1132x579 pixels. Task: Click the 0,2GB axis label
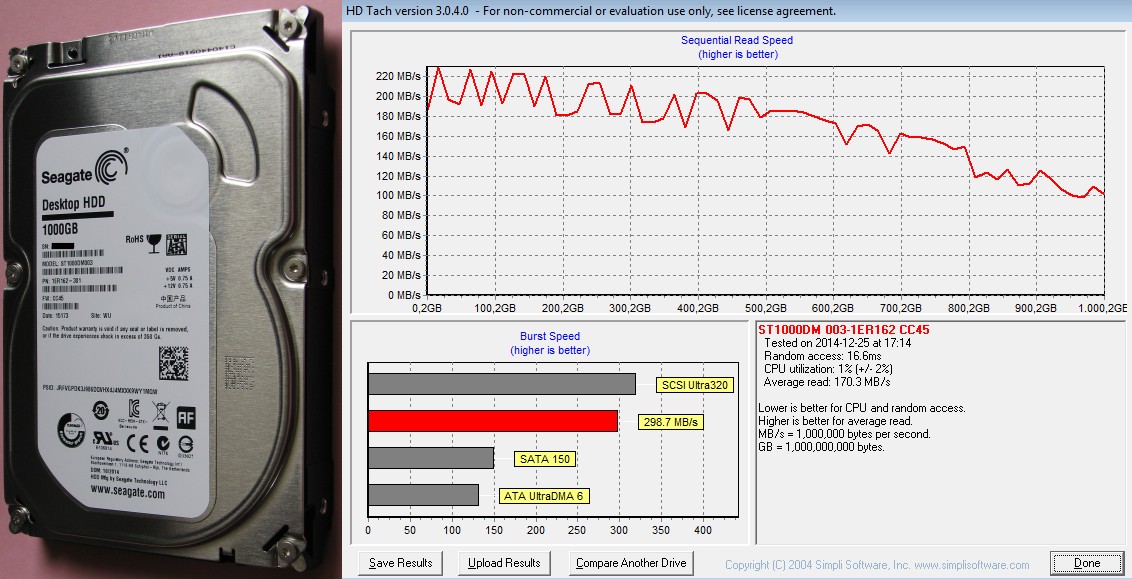[427, 308]
